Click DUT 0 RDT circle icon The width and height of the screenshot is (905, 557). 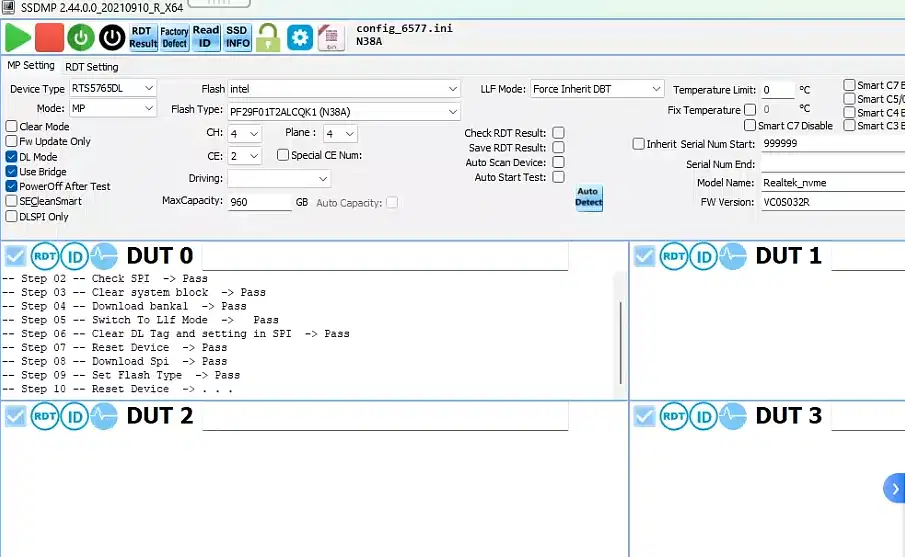44,256
